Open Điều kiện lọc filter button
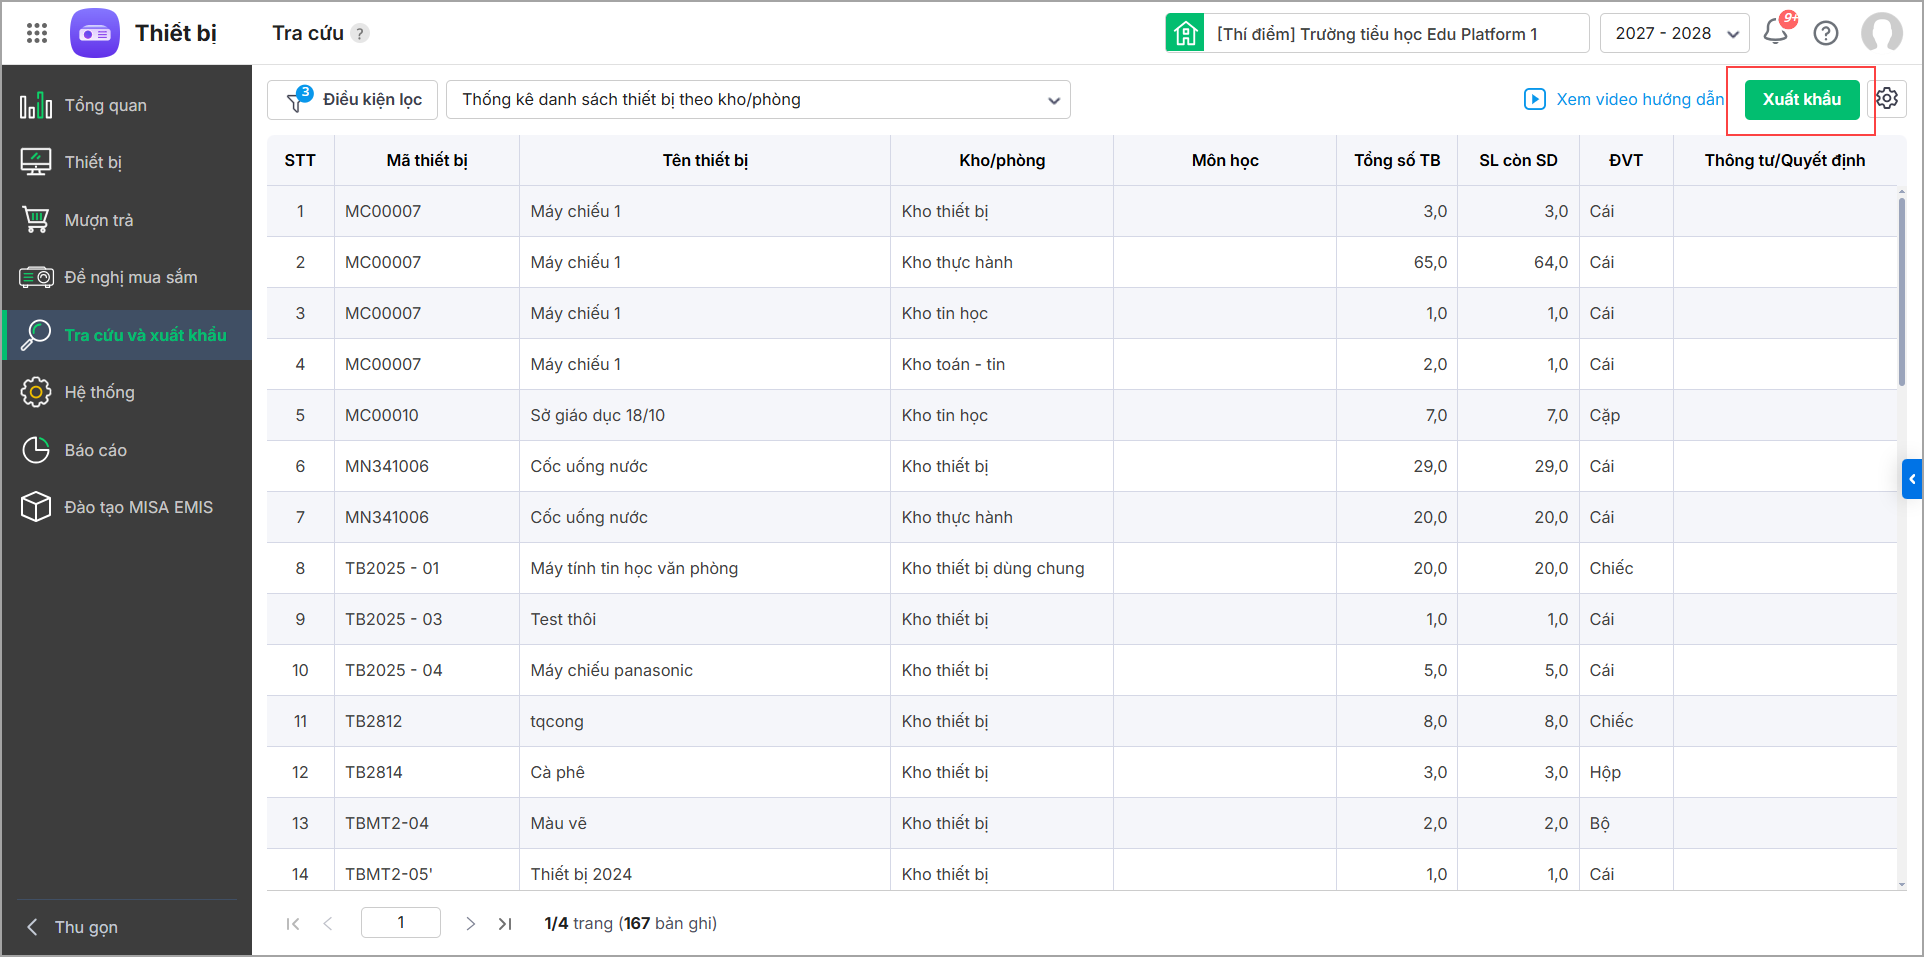 (353, 99)
